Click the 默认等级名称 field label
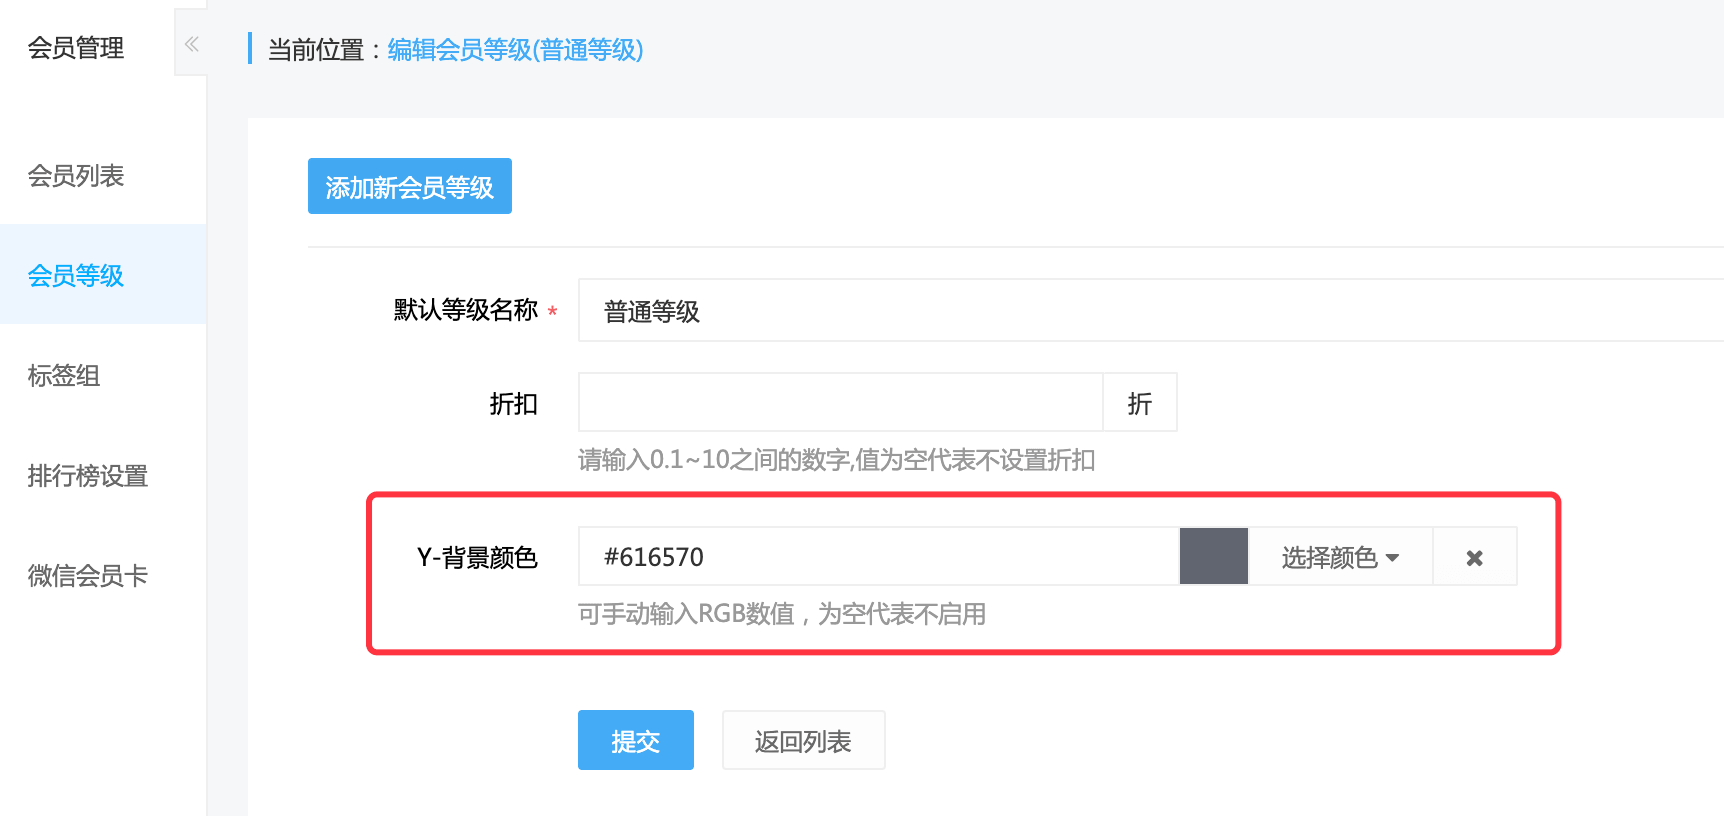The width and height of the screenshot is (1724, 816). (x=466, y=310)
